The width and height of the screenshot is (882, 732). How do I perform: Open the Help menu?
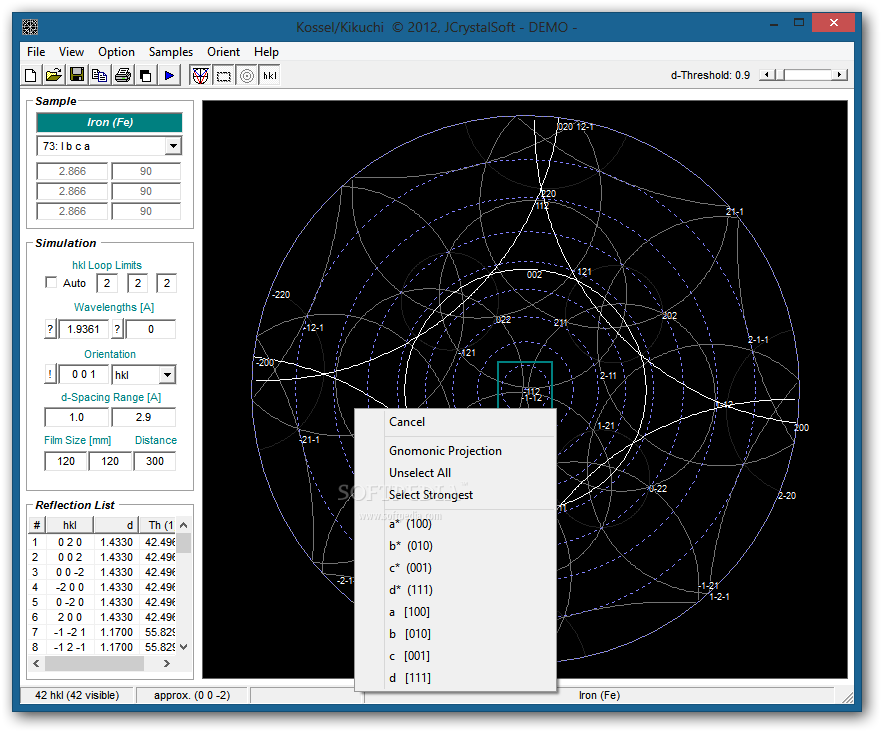(x=266, y=52)
